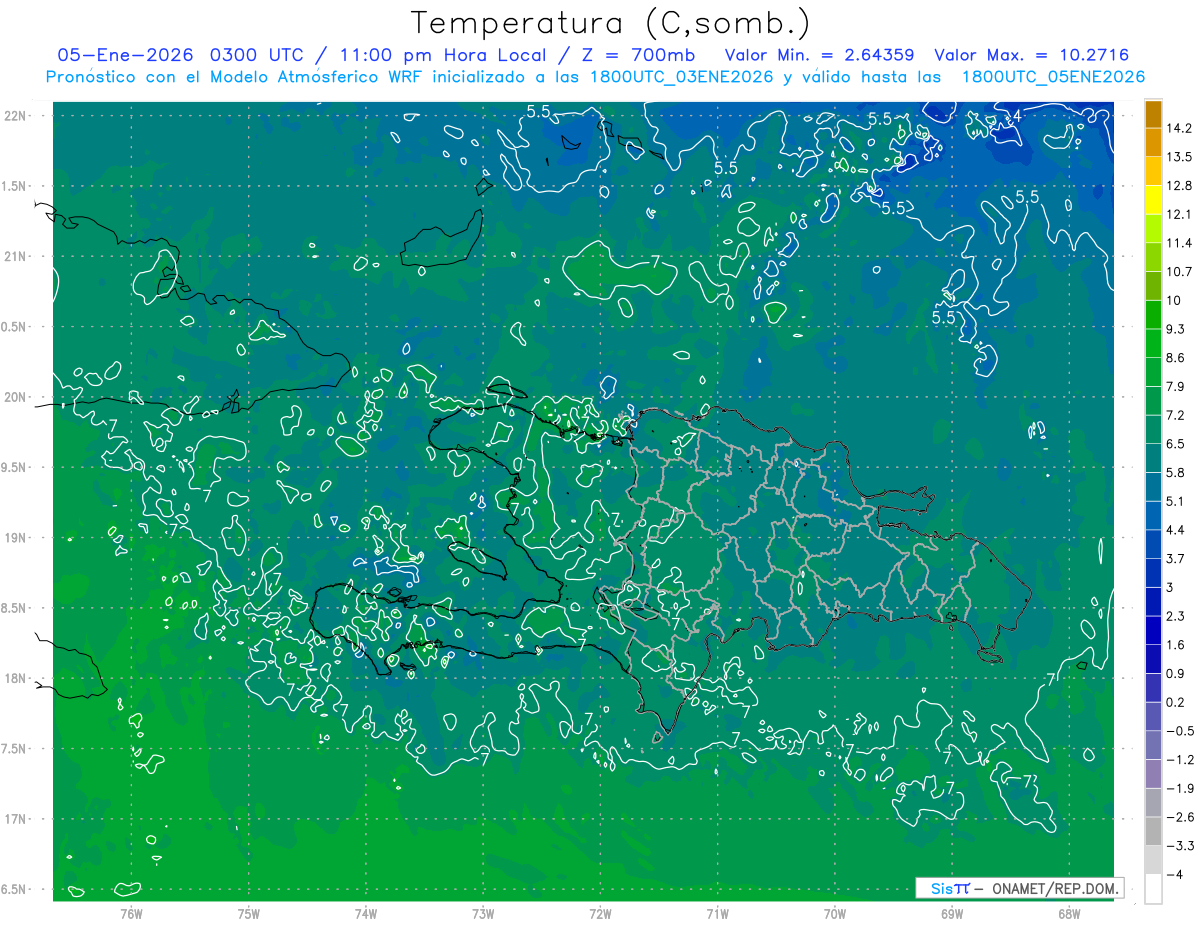This screenshot has height=927, width=1200.
Task: Click the '1.6' color bar value
Action: tap(1175, 644)
